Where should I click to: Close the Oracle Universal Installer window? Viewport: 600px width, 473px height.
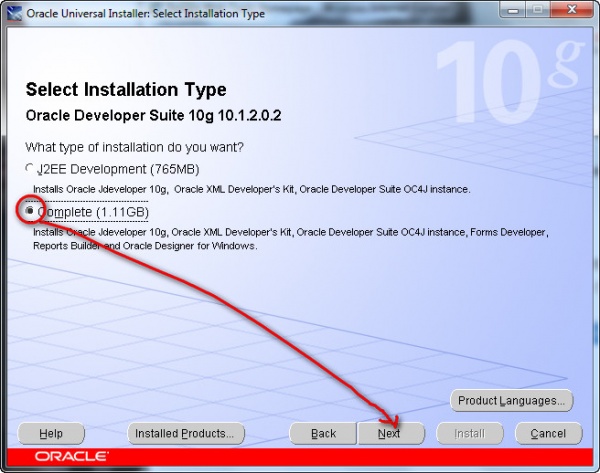pos(572,10)
